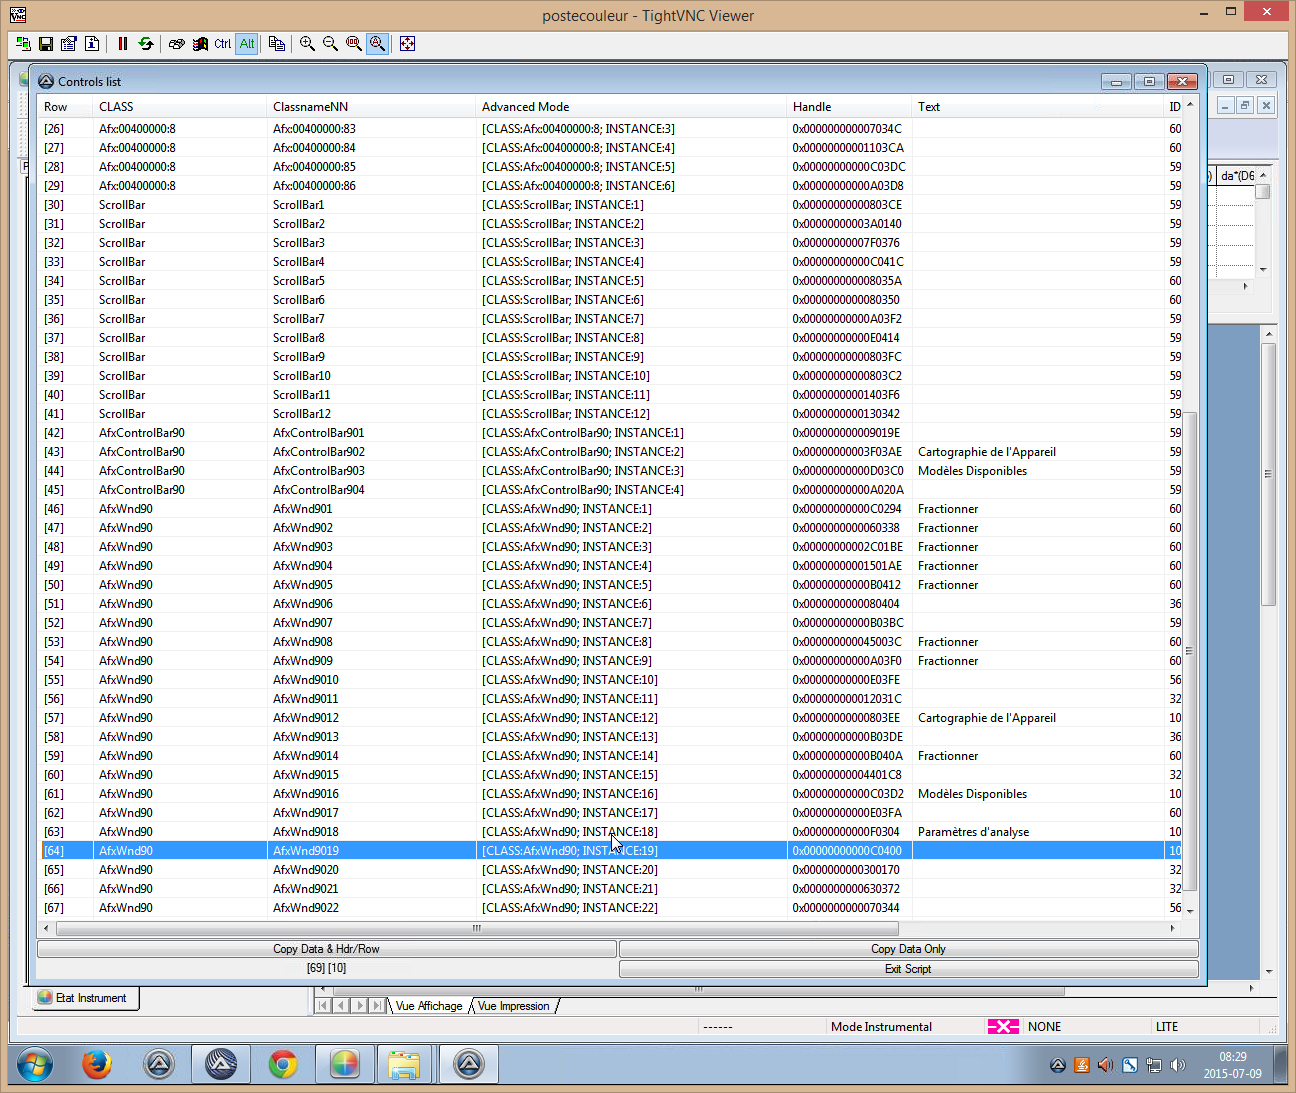This screenshot has height=1093, width=1296.
Task: Select row 57 Cartographie de l'Appareil
Action: tap(611, 718)
